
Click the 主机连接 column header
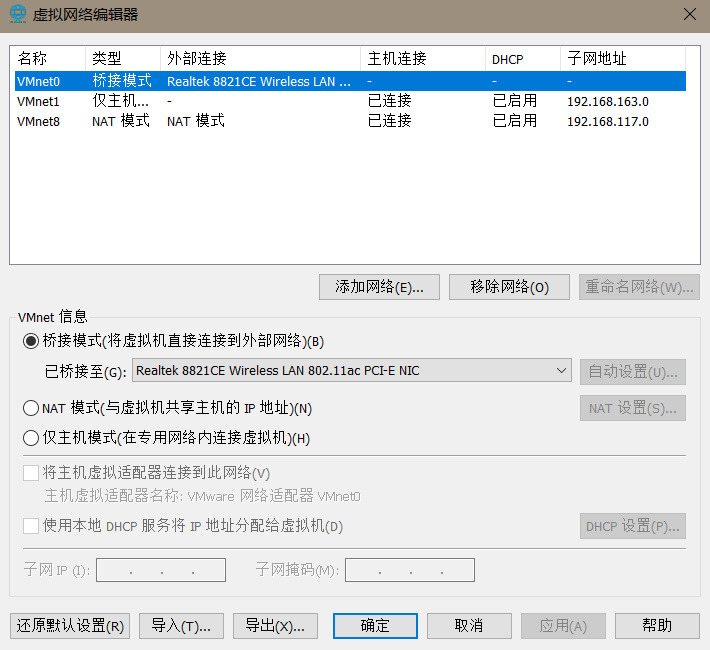coord(423,58)
